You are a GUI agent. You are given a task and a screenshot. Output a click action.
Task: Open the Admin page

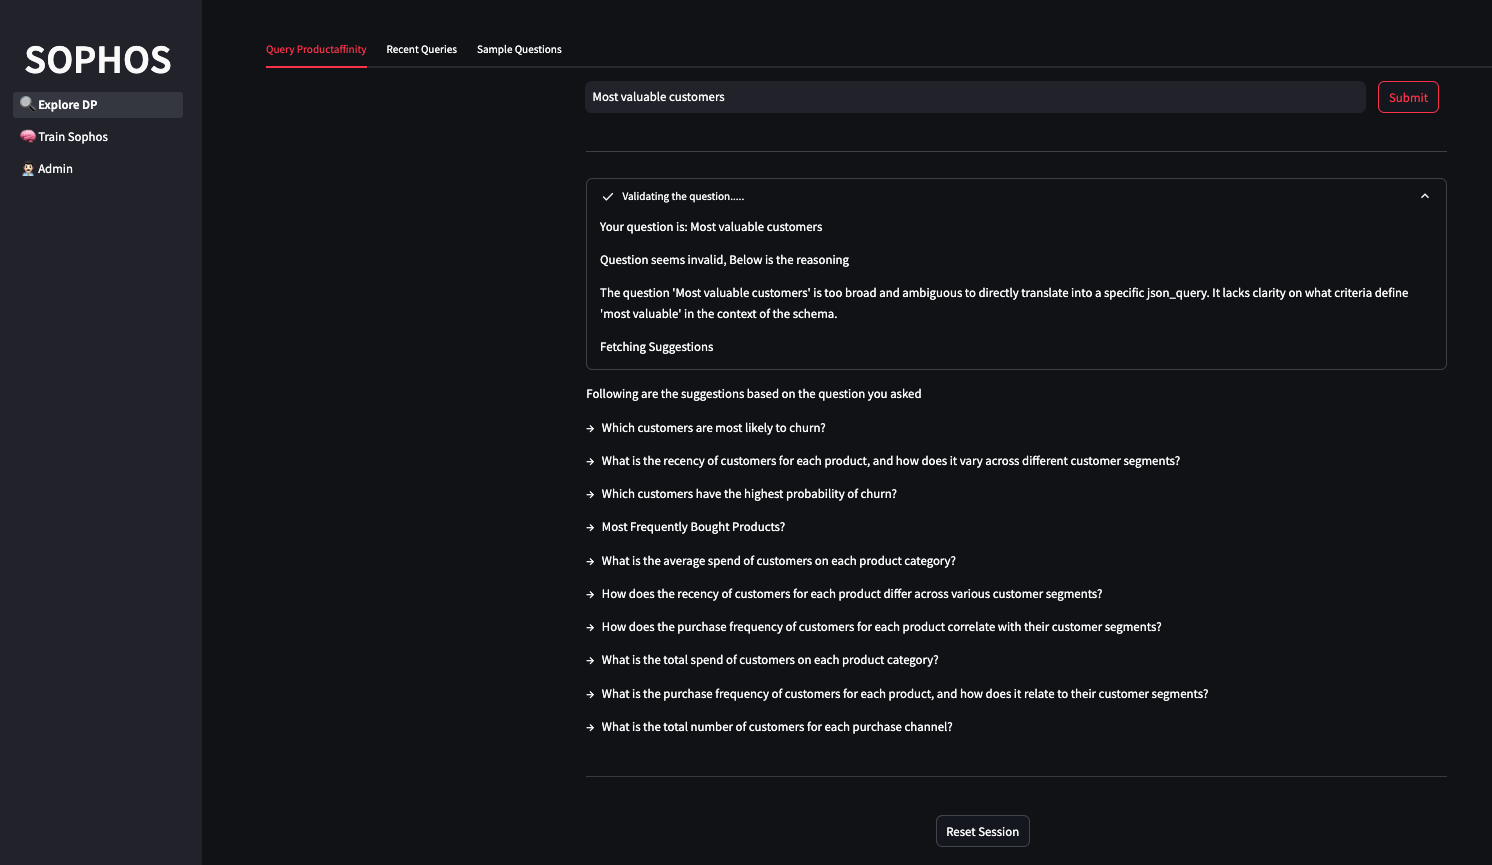98,169
